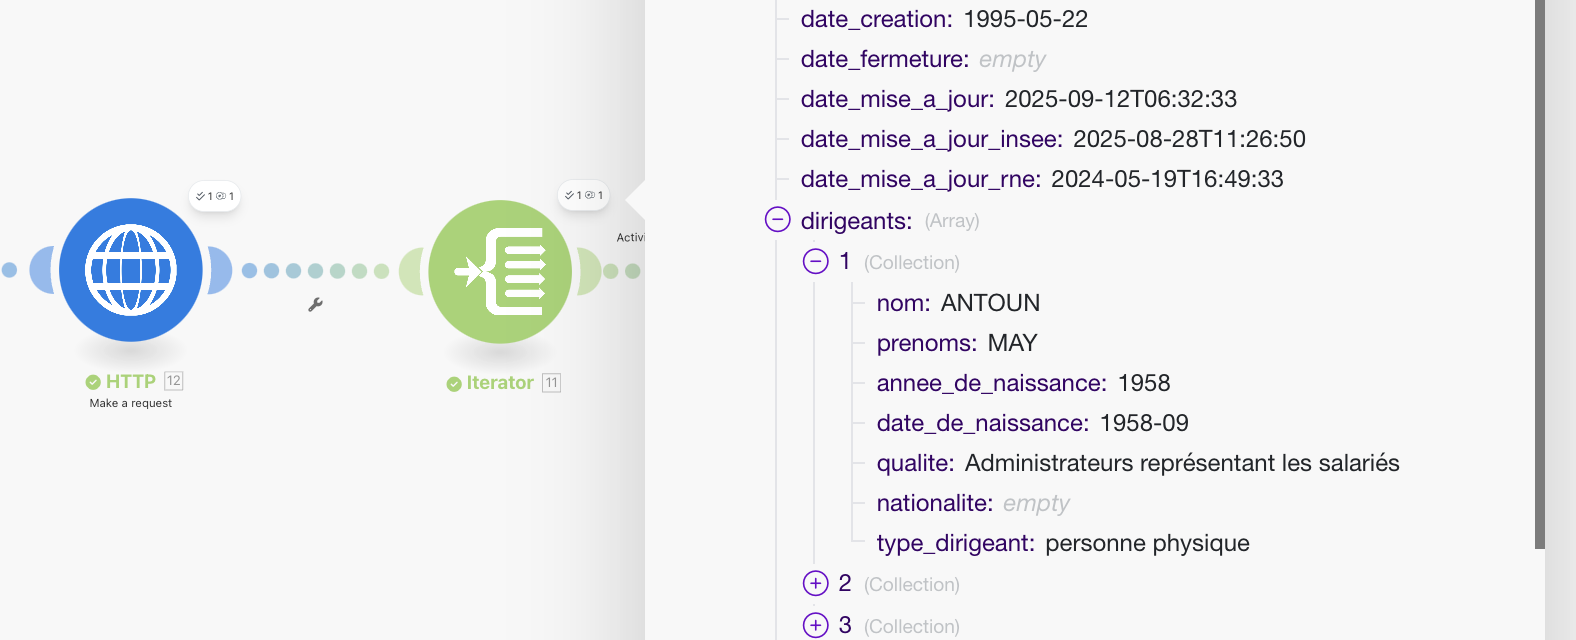The width and height of the screenshot is (1576, 640).
Task: Click HTTP module number 12 badge
Action: (174, 381)
